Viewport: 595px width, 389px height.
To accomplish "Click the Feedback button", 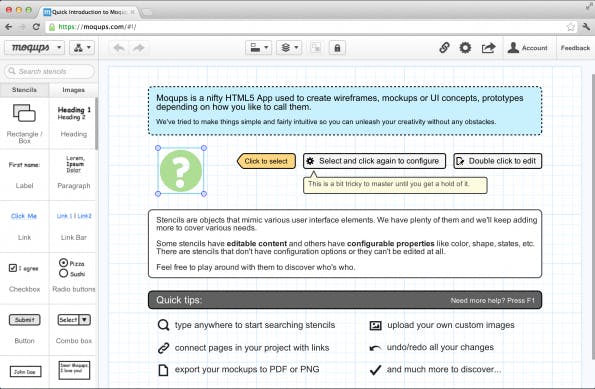I will (575, 48).
